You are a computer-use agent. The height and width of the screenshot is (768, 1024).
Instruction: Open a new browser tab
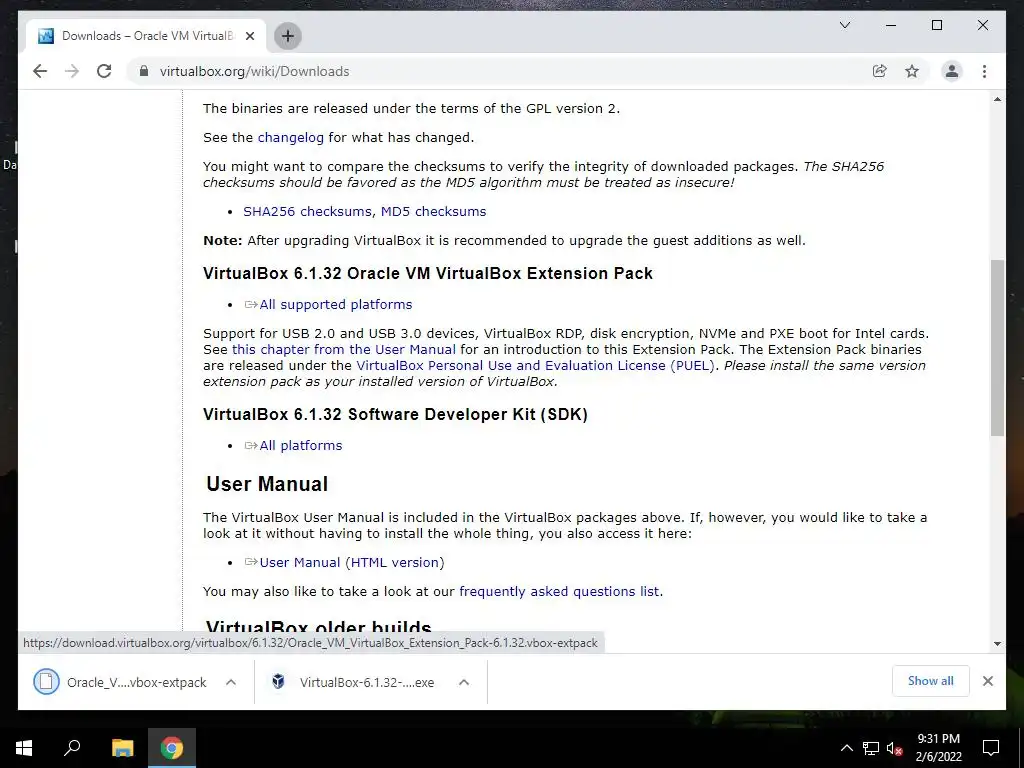[x=287, y=36]
